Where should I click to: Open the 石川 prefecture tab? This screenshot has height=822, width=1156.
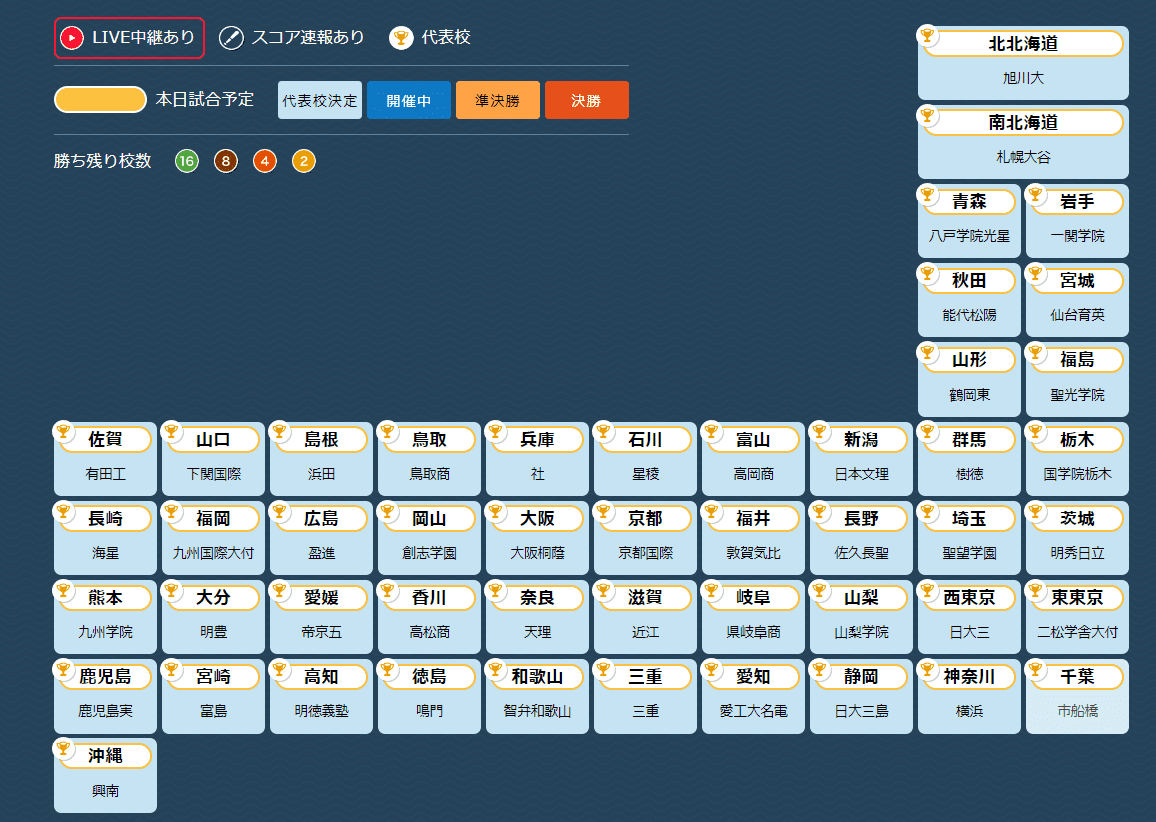point(646,440)
